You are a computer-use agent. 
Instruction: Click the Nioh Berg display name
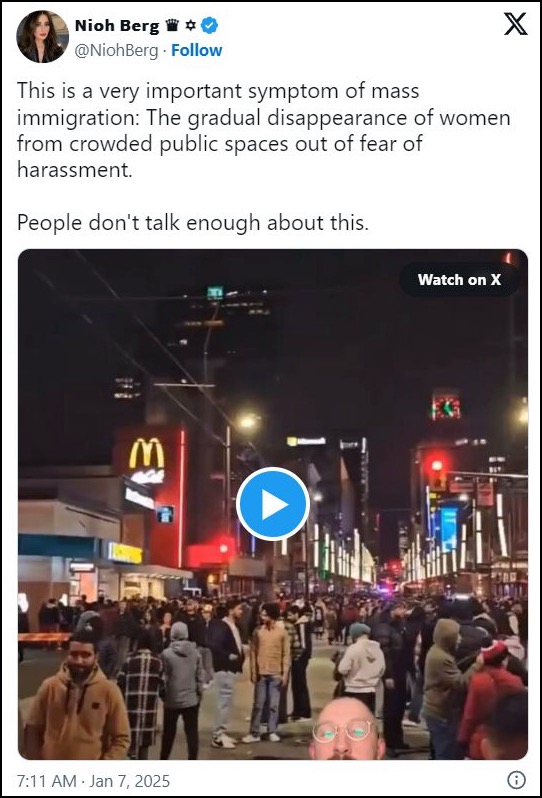point(117,25)
